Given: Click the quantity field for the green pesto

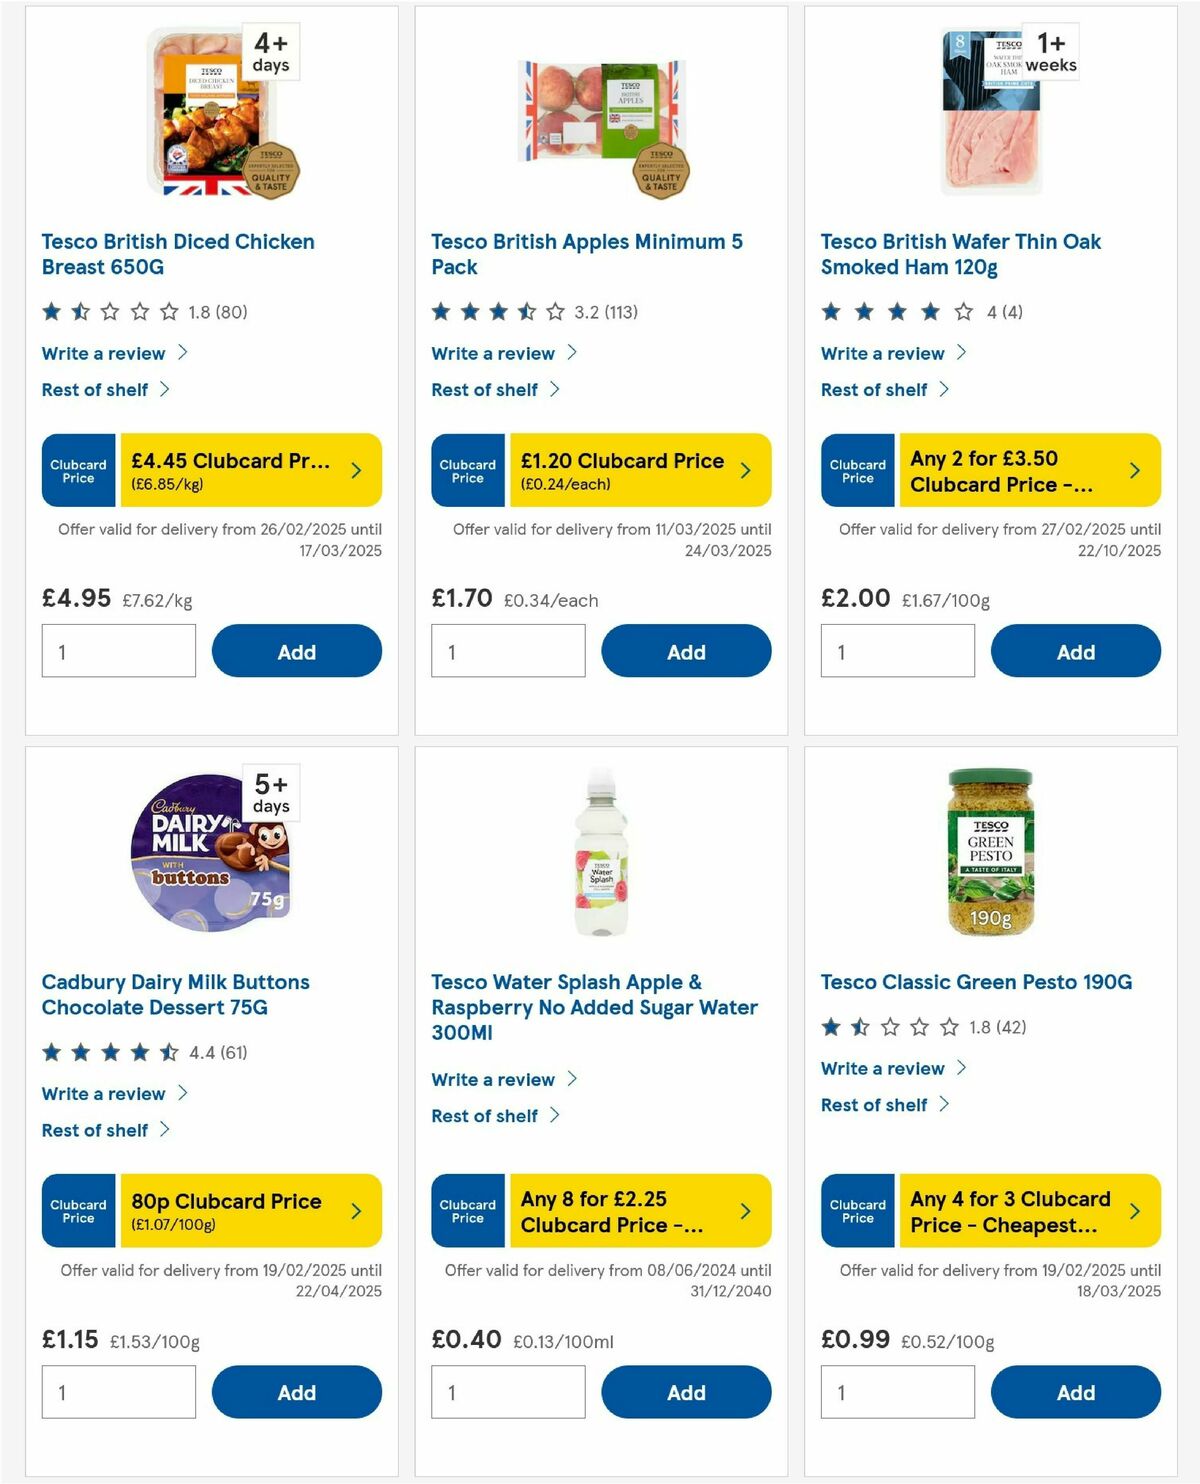Looking at the screenshot, I should tap(897, 1390).
